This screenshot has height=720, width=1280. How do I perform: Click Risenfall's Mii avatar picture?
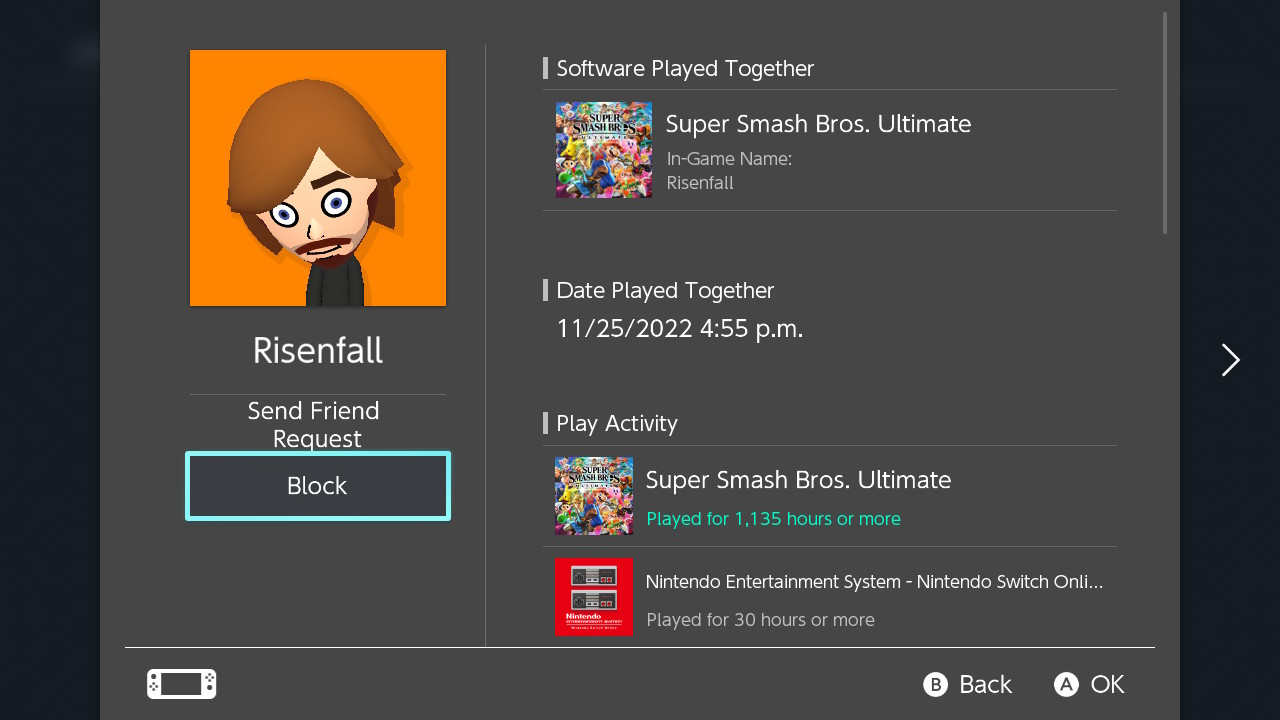318,178
